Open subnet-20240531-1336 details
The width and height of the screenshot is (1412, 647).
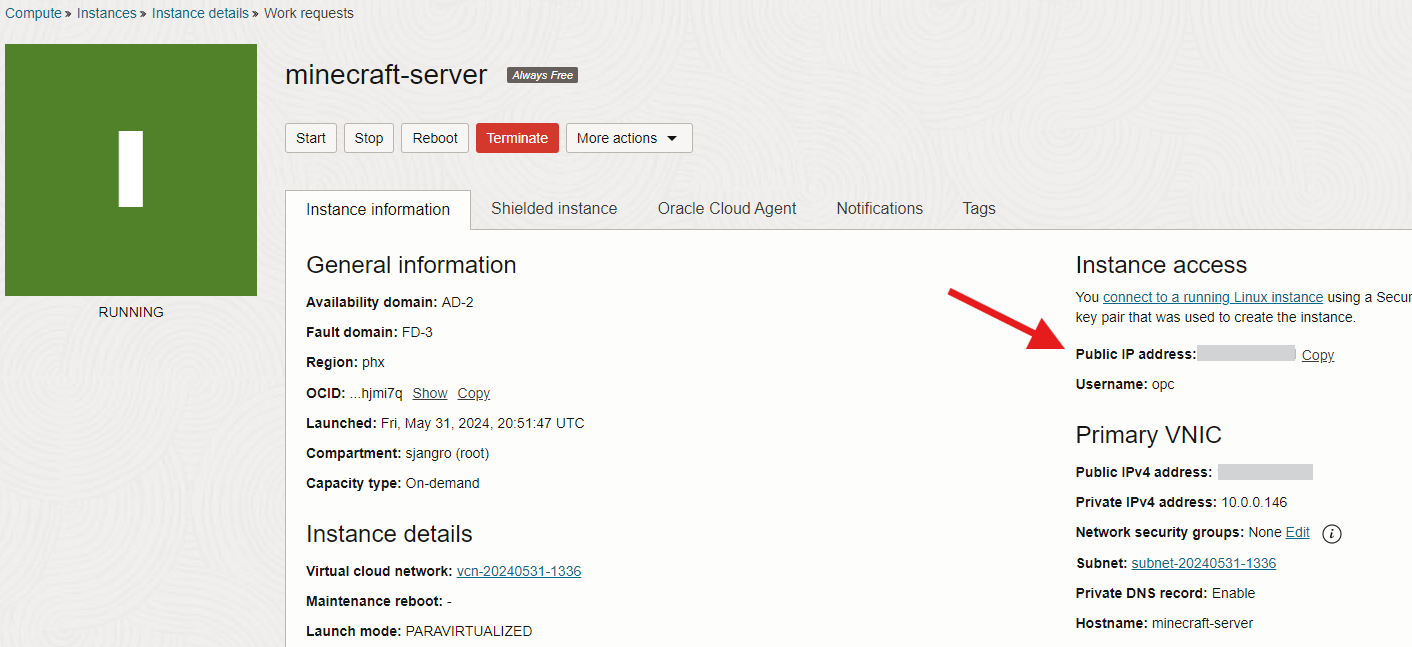pyautogui.click(x=1203, y=563)
